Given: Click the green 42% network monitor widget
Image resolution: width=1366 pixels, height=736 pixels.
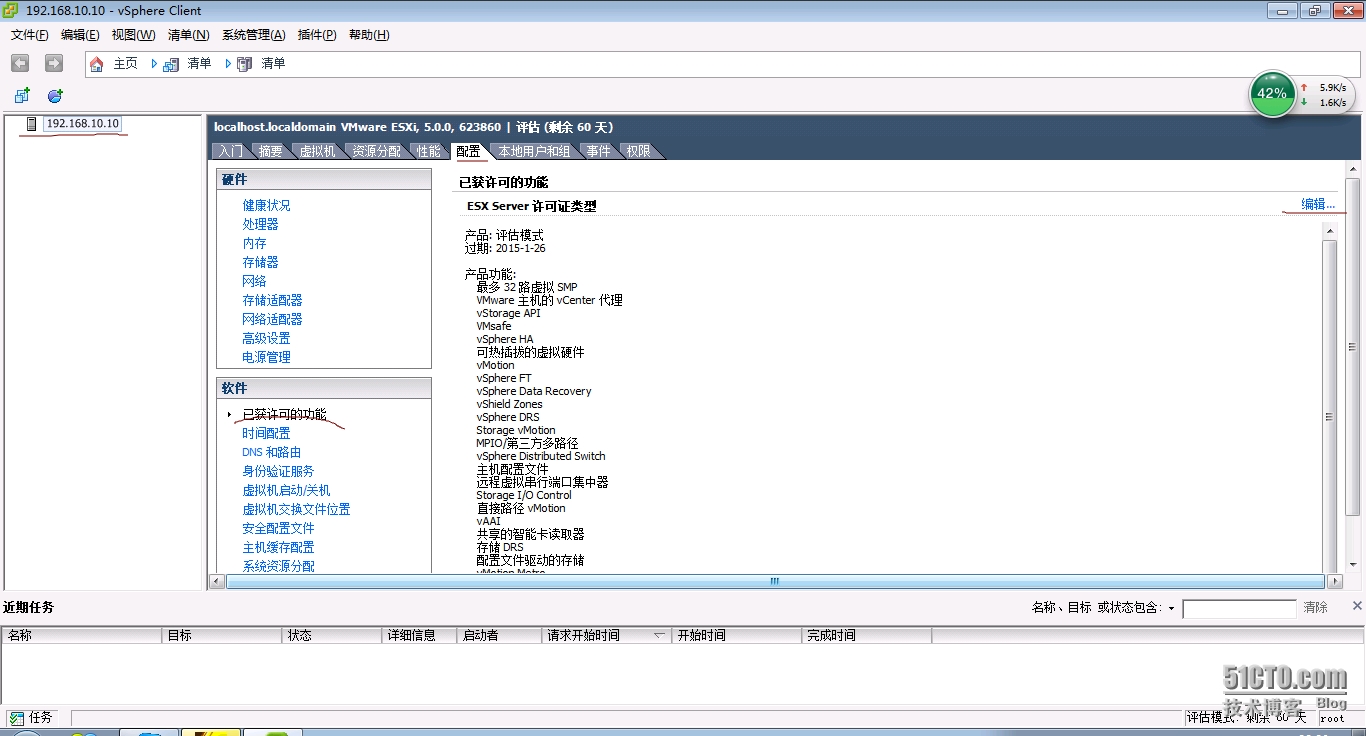Looking at the screenshot, I should (1272, 94).
